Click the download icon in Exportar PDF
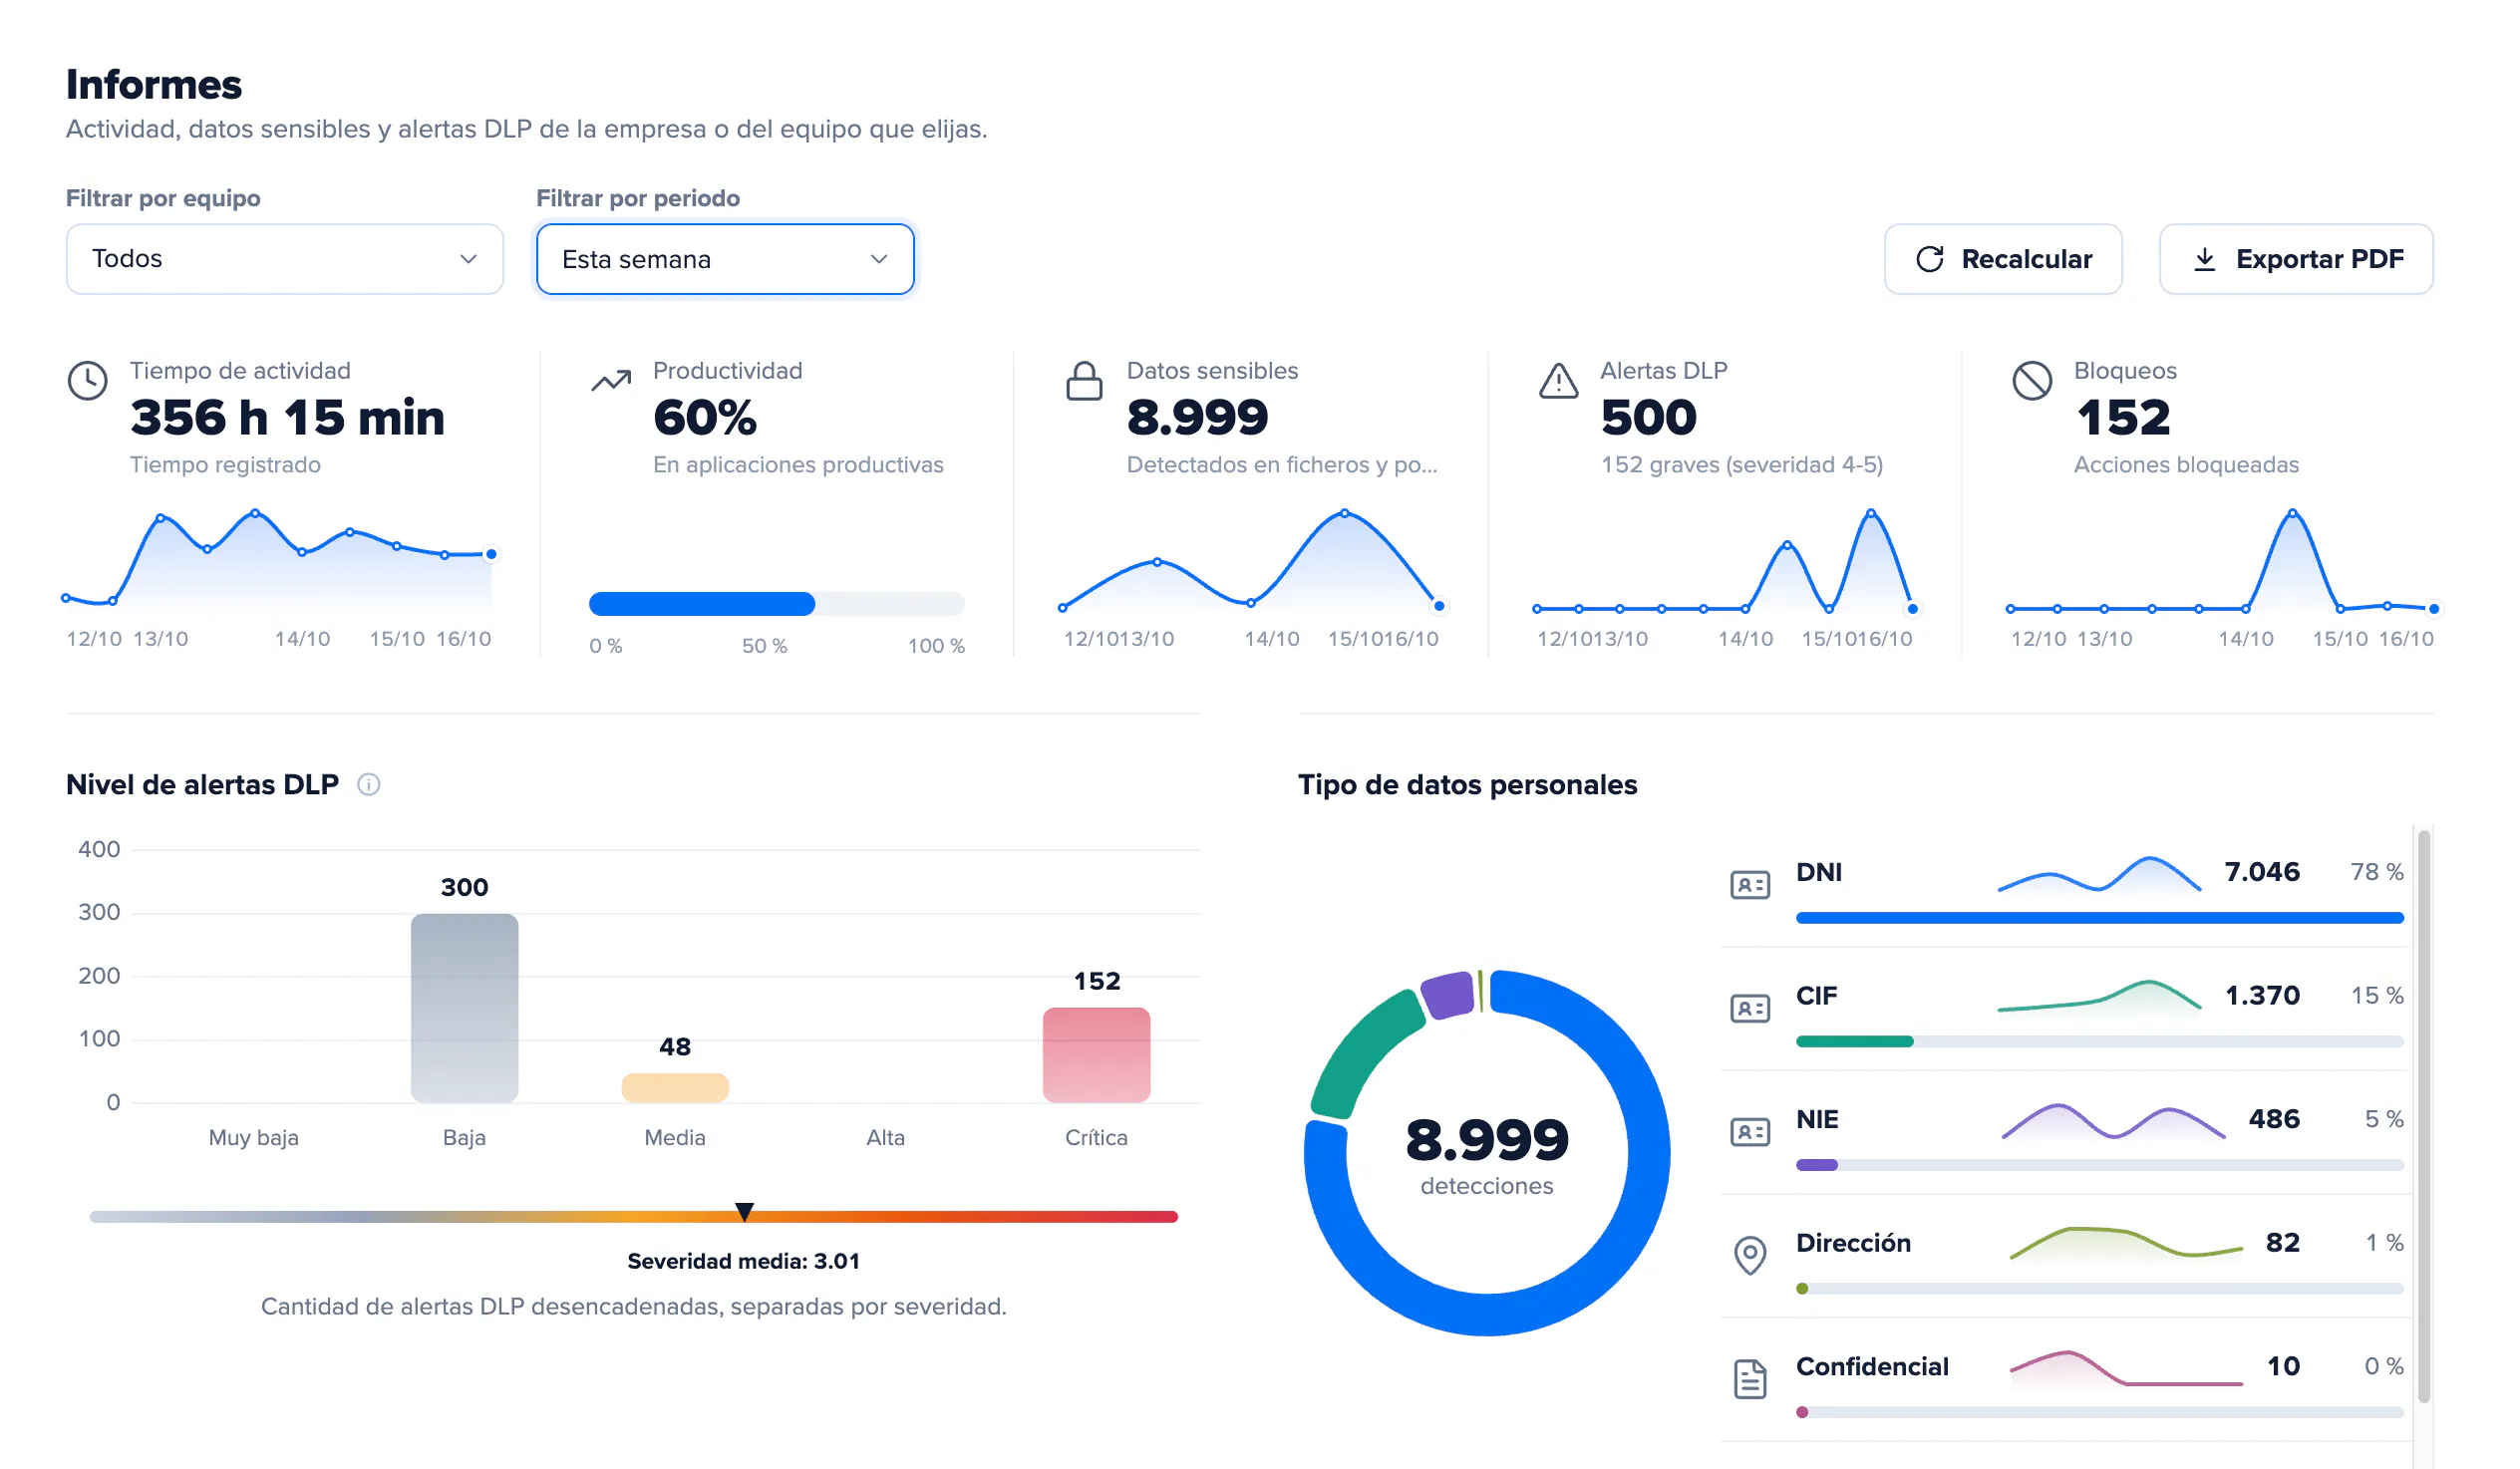2520x1469 pixels. tap(2205, 259)
